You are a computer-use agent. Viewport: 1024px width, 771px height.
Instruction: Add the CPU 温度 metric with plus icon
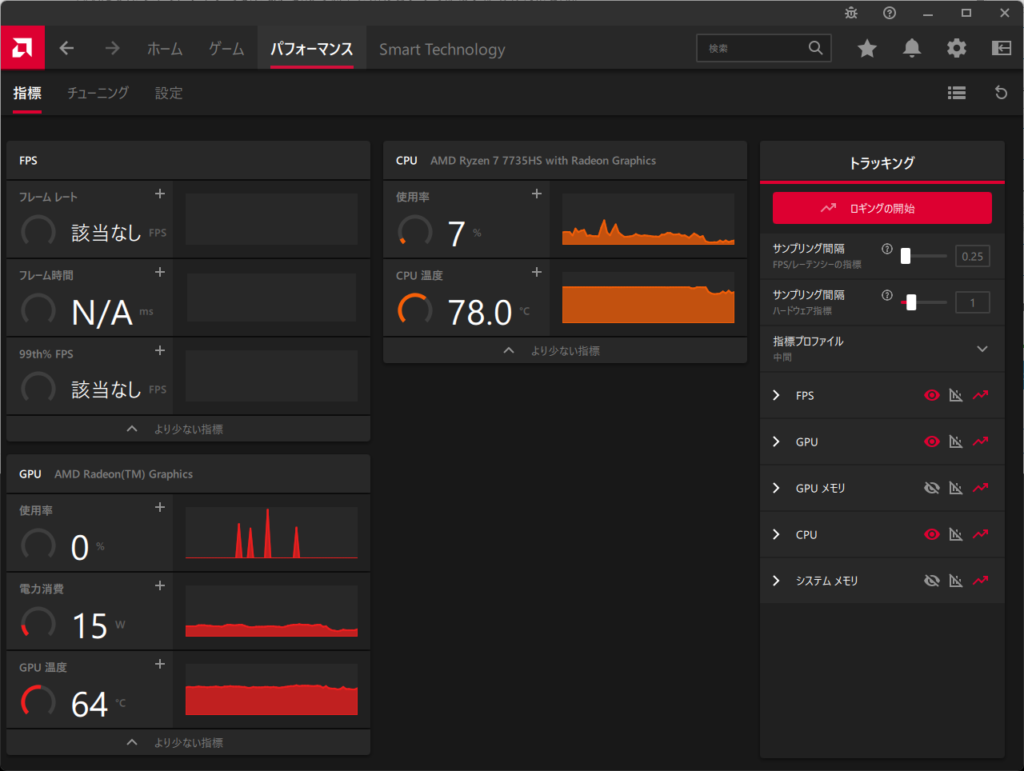click(x=536, y=272)
